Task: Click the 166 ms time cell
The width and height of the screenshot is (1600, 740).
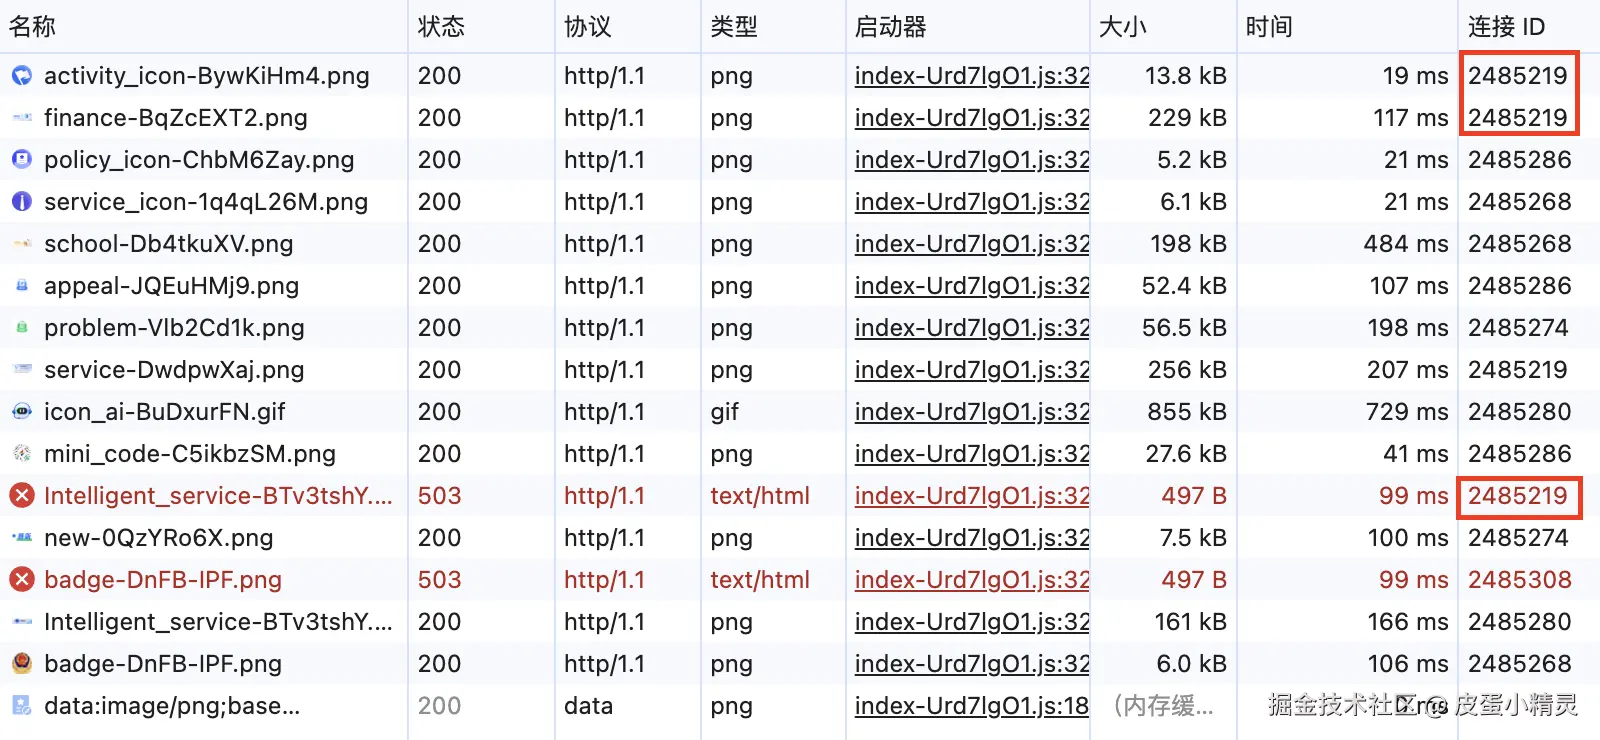Action: tap(1408, 622)
